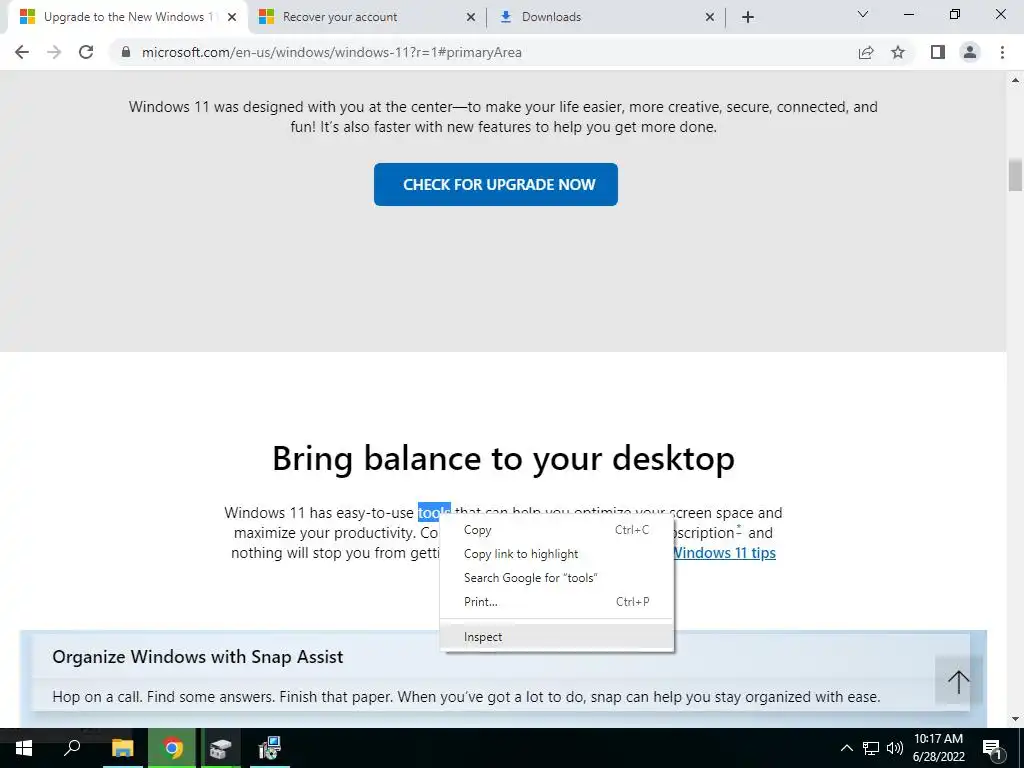Click the forward navigation arrow
Screen dimensions: 1024x768
54,52
